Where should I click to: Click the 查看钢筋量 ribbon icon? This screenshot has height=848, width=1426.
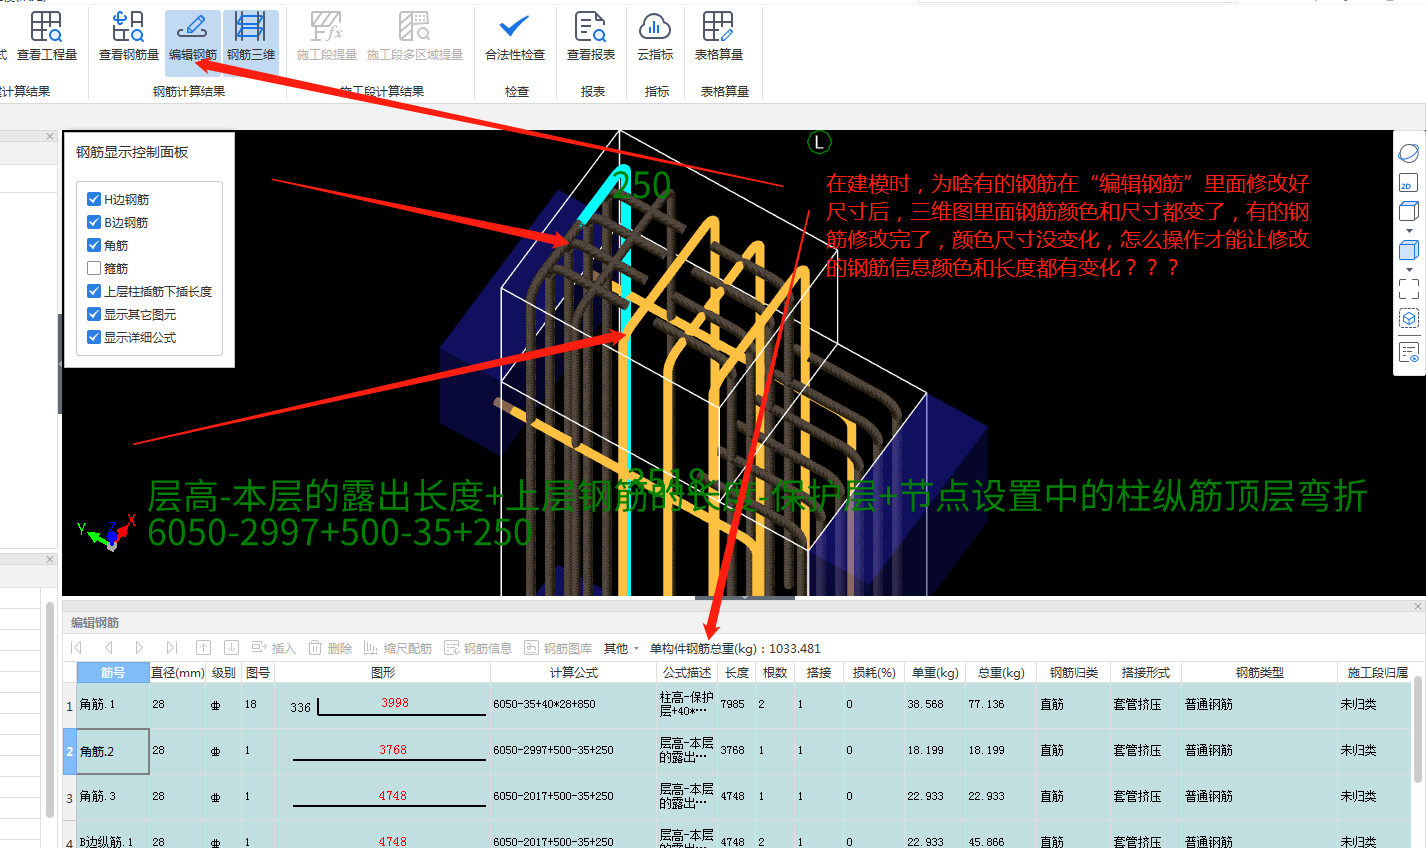(129, 36)
